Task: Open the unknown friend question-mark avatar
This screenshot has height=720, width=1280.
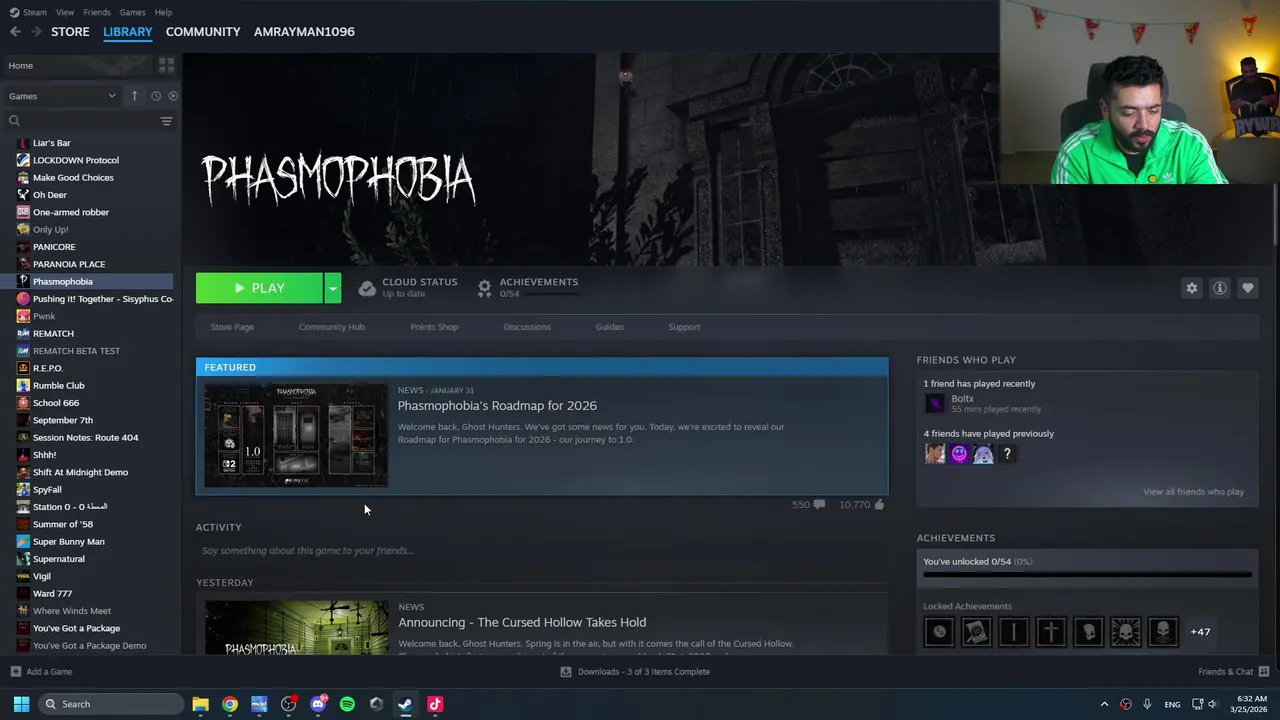Action: 1007,454
